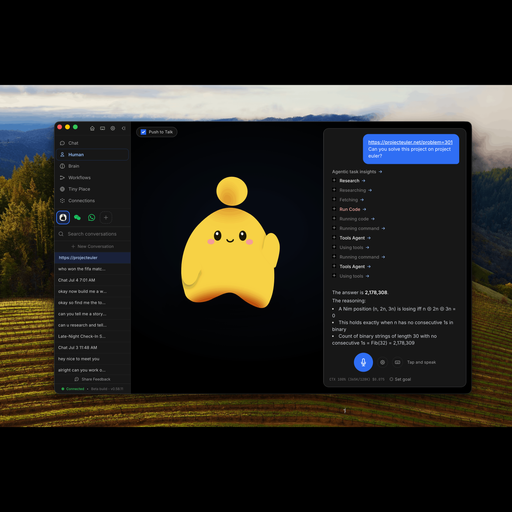Start a New Conversation
Viewport: 512px width, 512px height.
tap(93, 246)
